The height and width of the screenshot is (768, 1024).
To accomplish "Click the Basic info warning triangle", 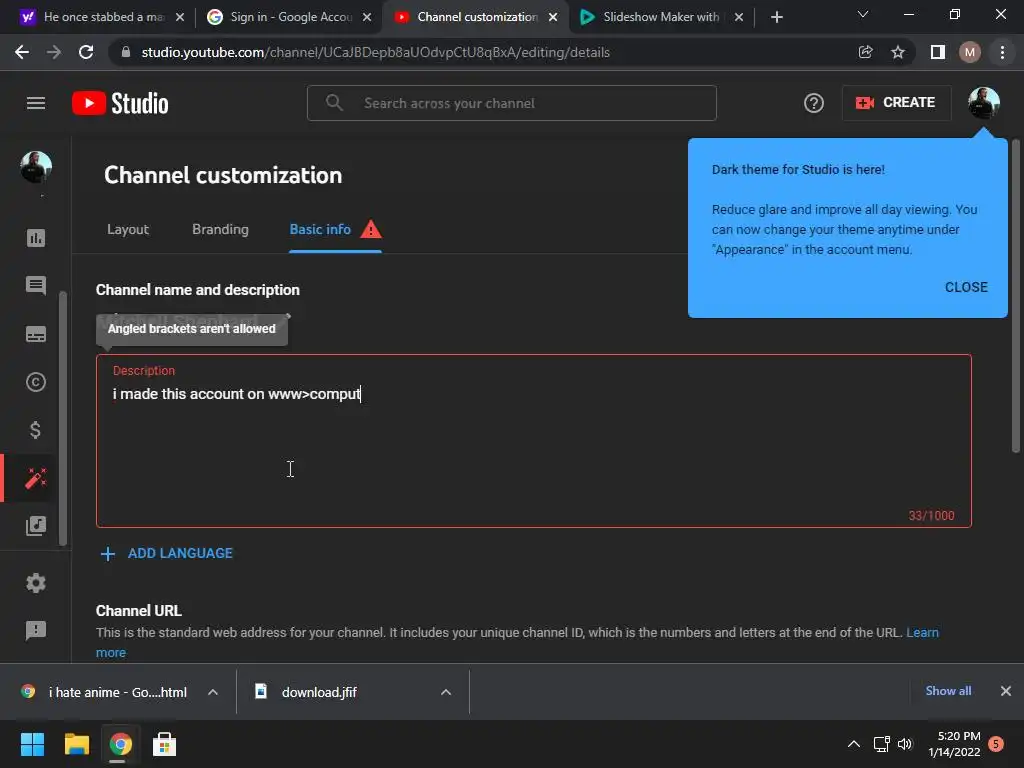I will coord(371,230).
